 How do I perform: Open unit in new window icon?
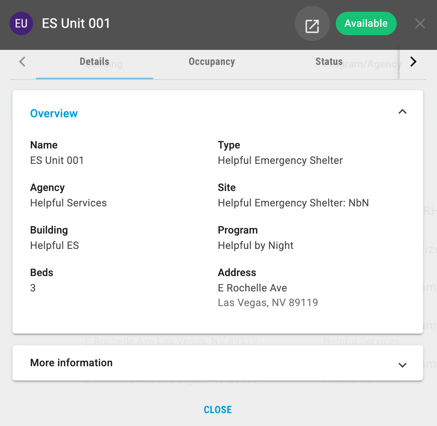pos(312,24)
